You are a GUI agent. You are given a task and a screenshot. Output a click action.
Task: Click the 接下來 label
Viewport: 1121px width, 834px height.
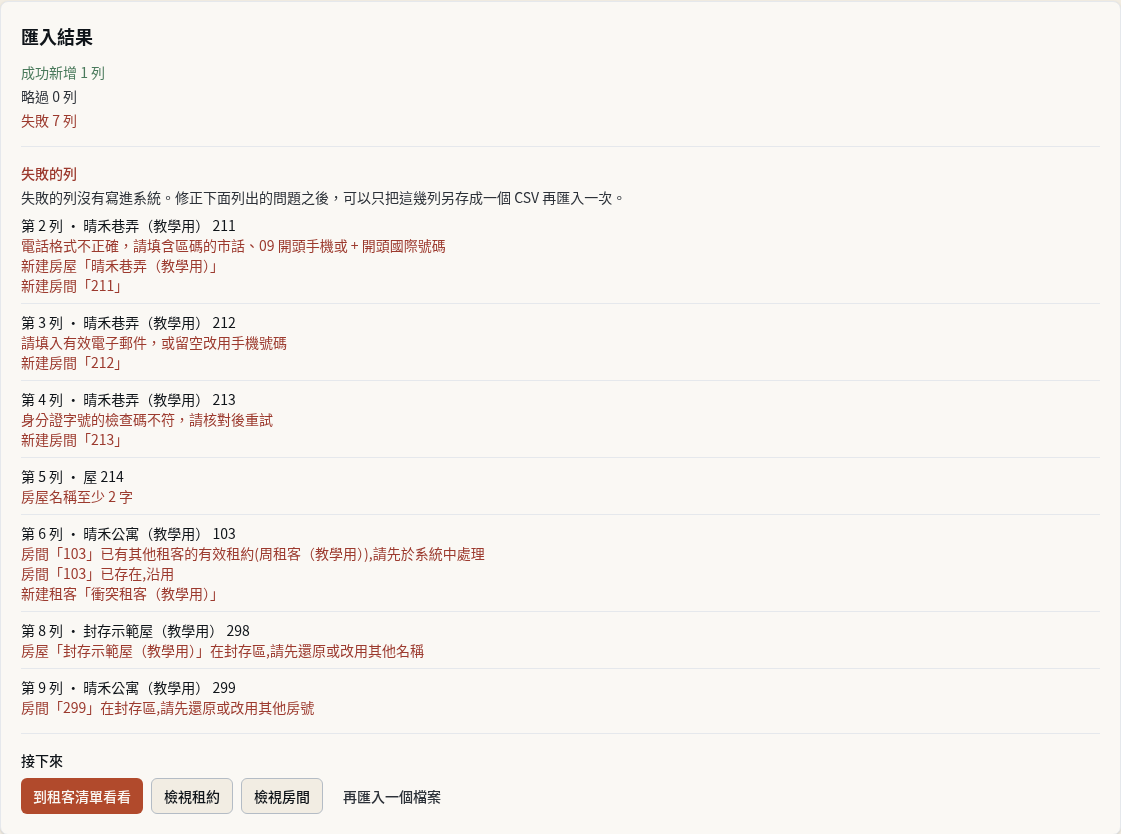(x=42, y=762)
